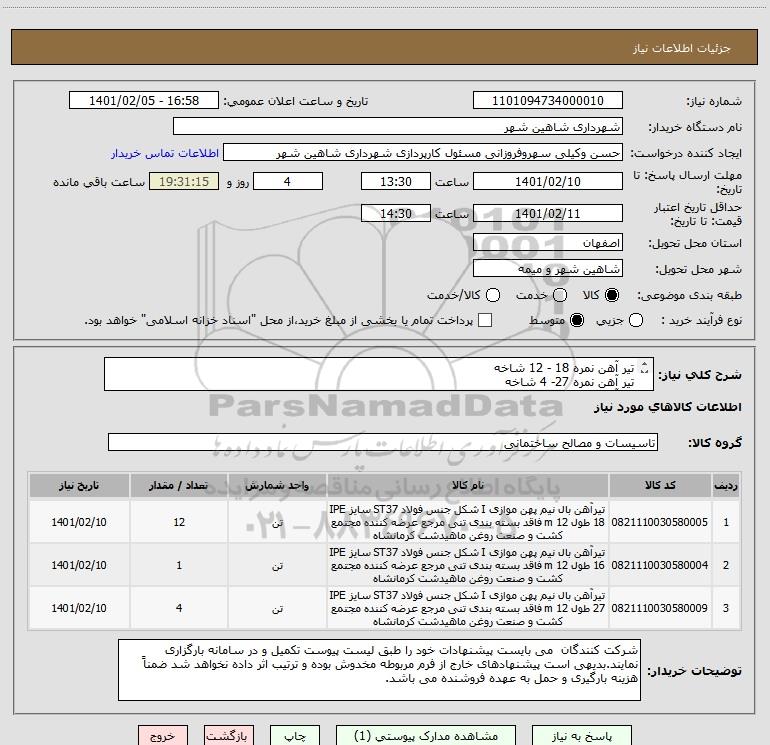The width and height of the screenshot is (770, 745).
Task: Click product code 0821110030580005
Action: (660, 522)
